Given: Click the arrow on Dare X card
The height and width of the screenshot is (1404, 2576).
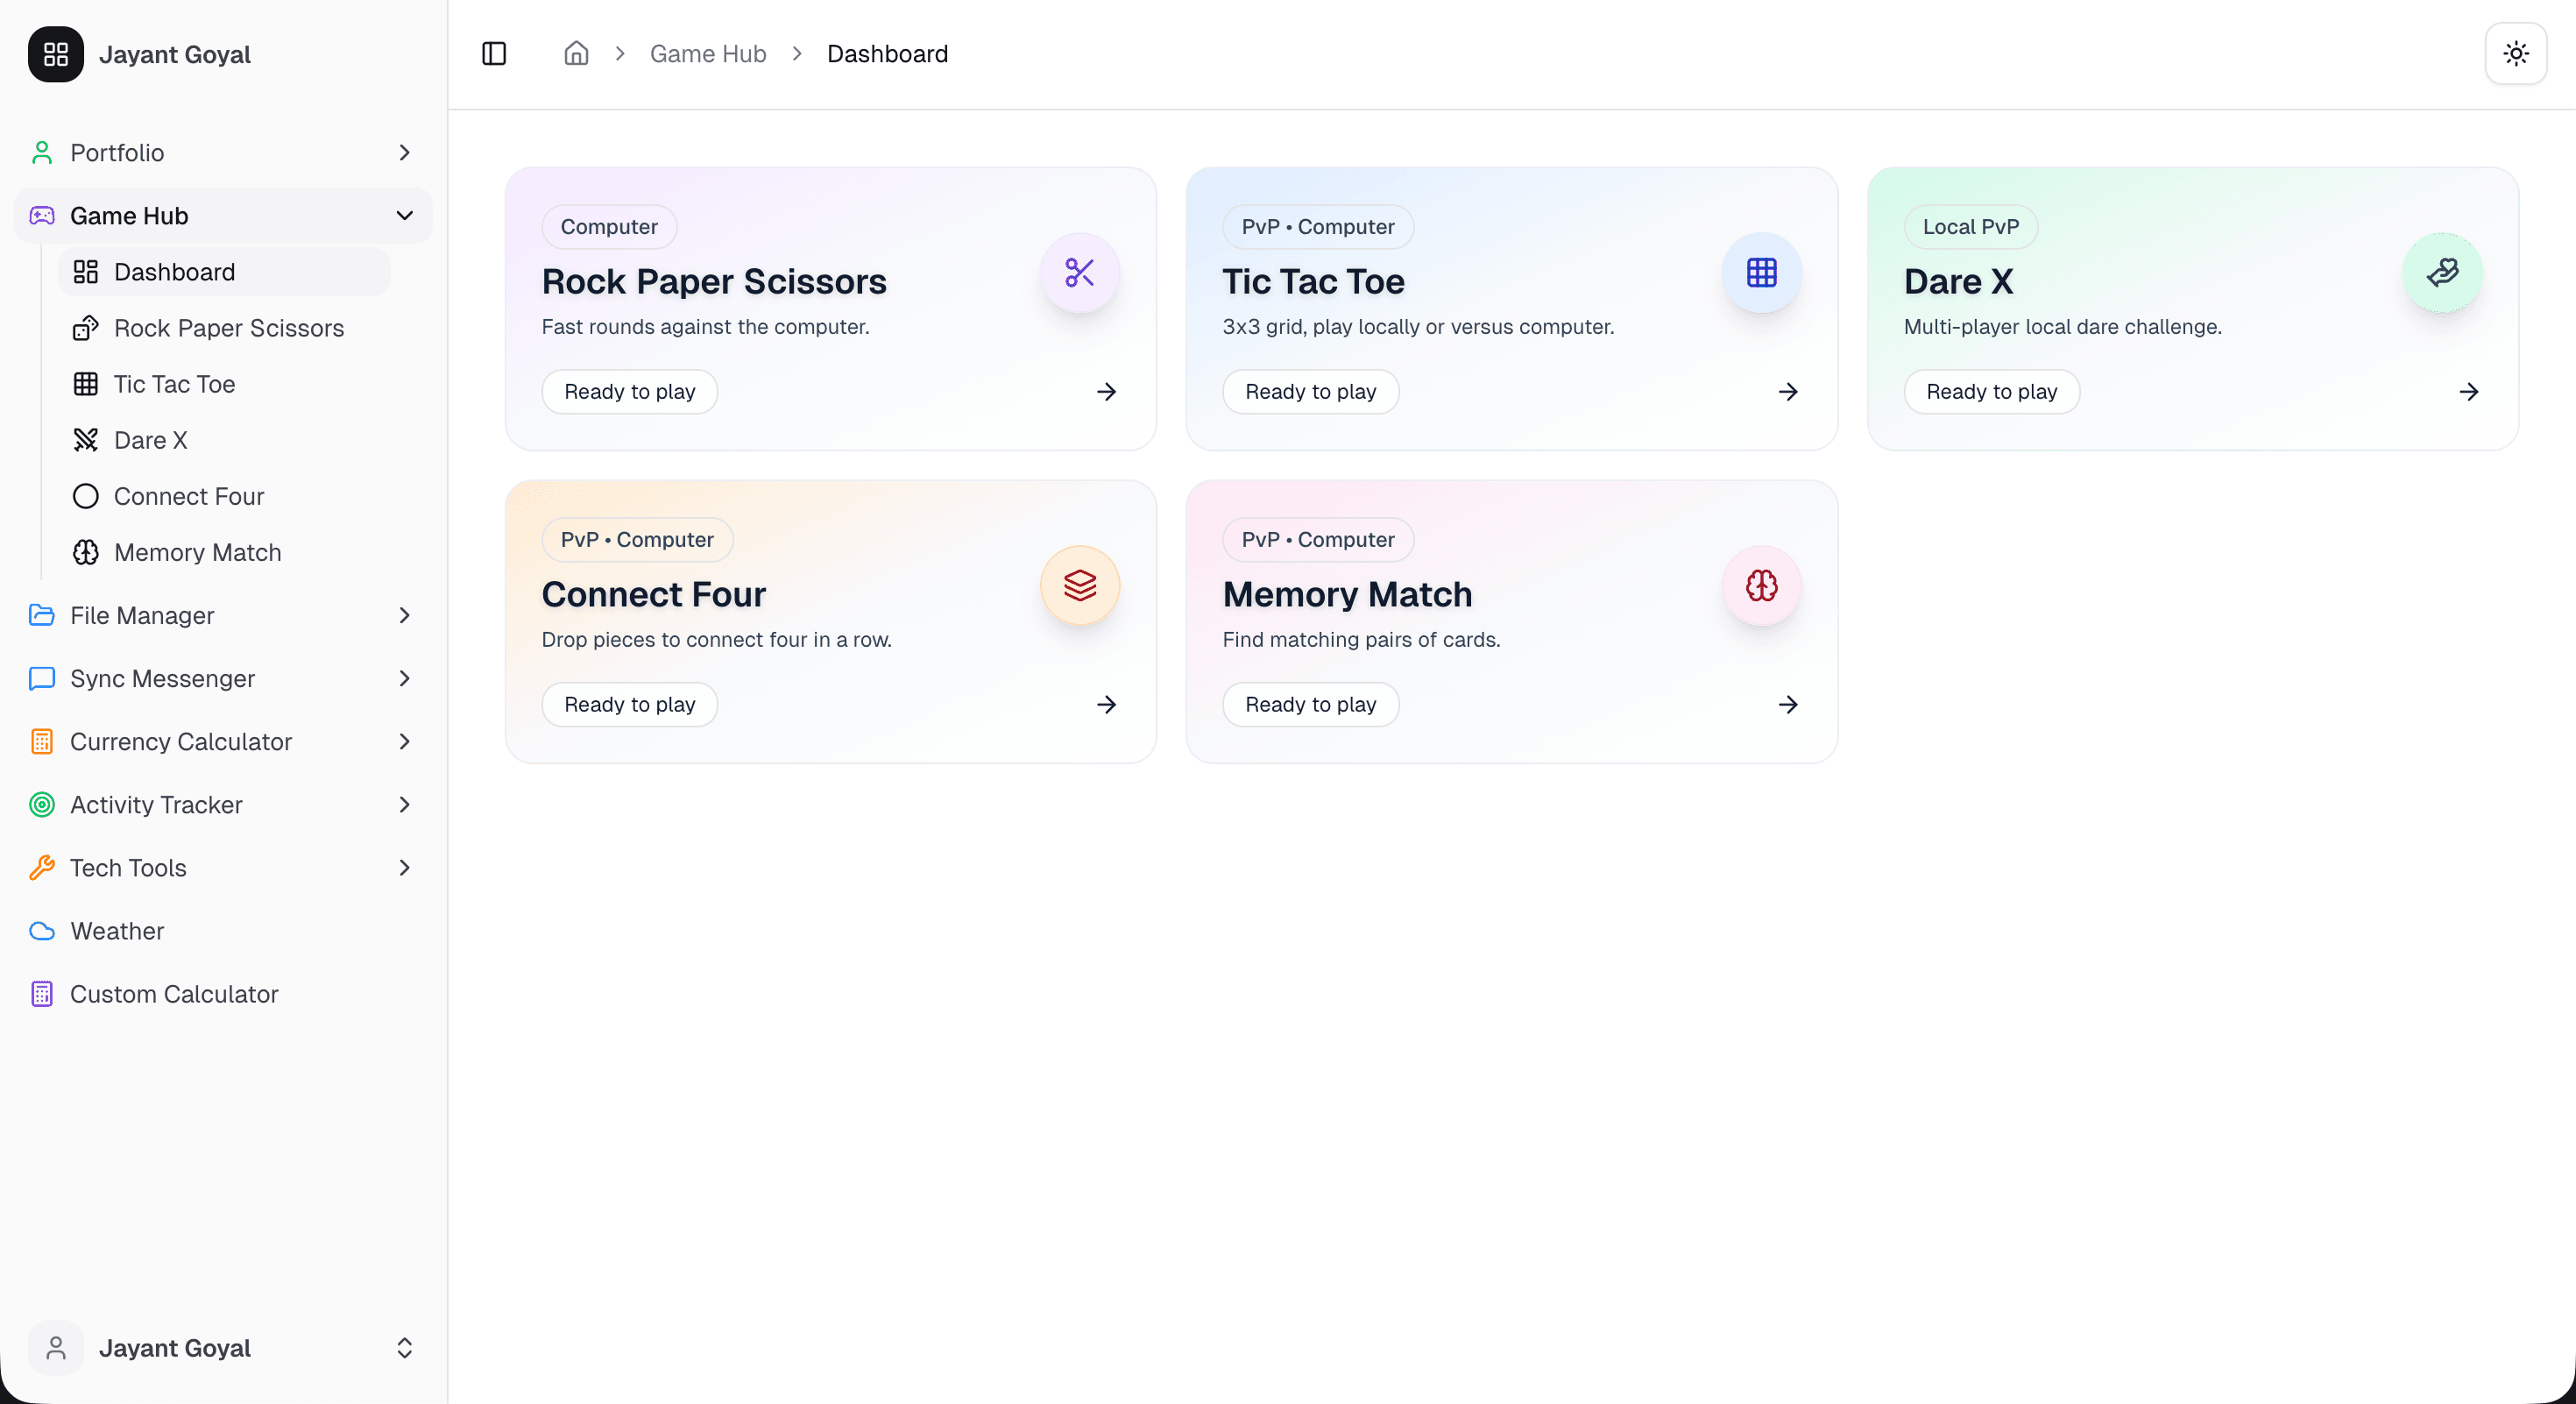Looking at the screenshot, I should 2469,392.
